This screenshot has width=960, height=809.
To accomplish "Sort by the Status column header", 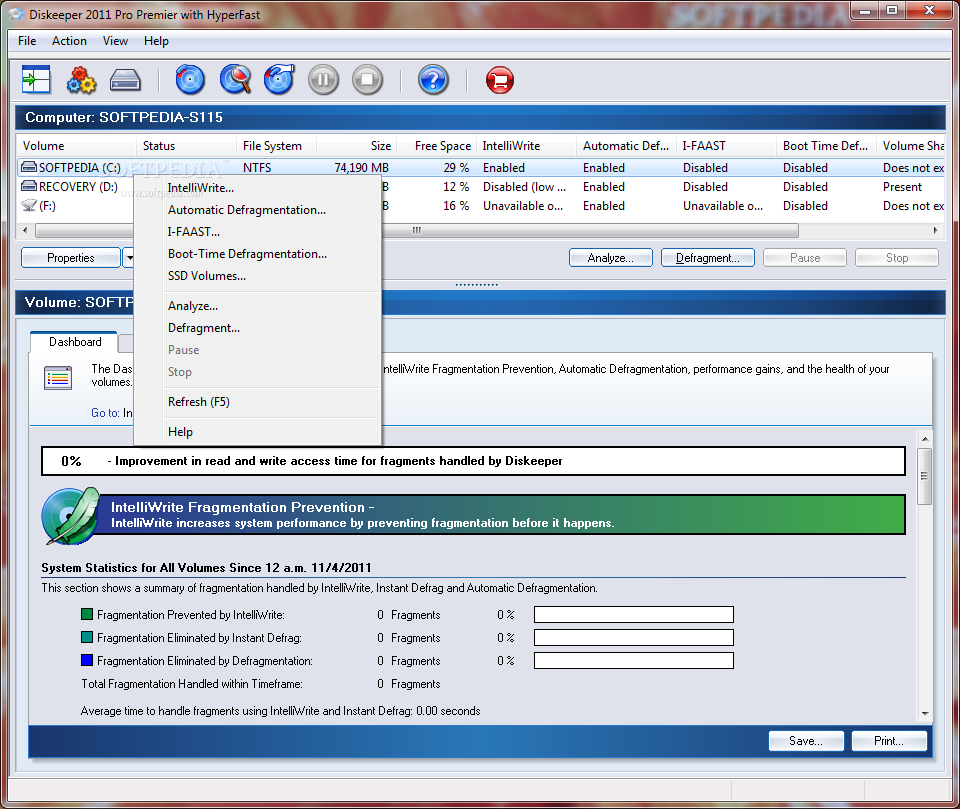I will pos(186,146).
